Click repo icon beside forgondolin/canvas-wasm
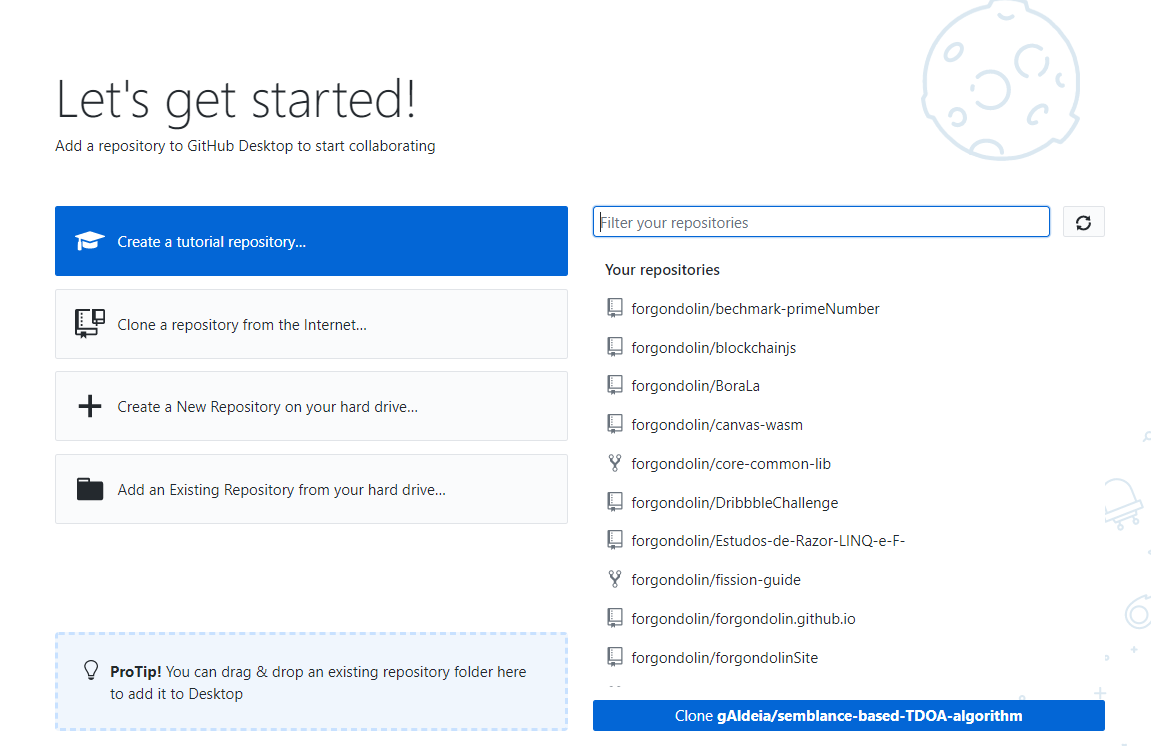Viewport: 1151px width, 746px height. (x=615, y=424)
